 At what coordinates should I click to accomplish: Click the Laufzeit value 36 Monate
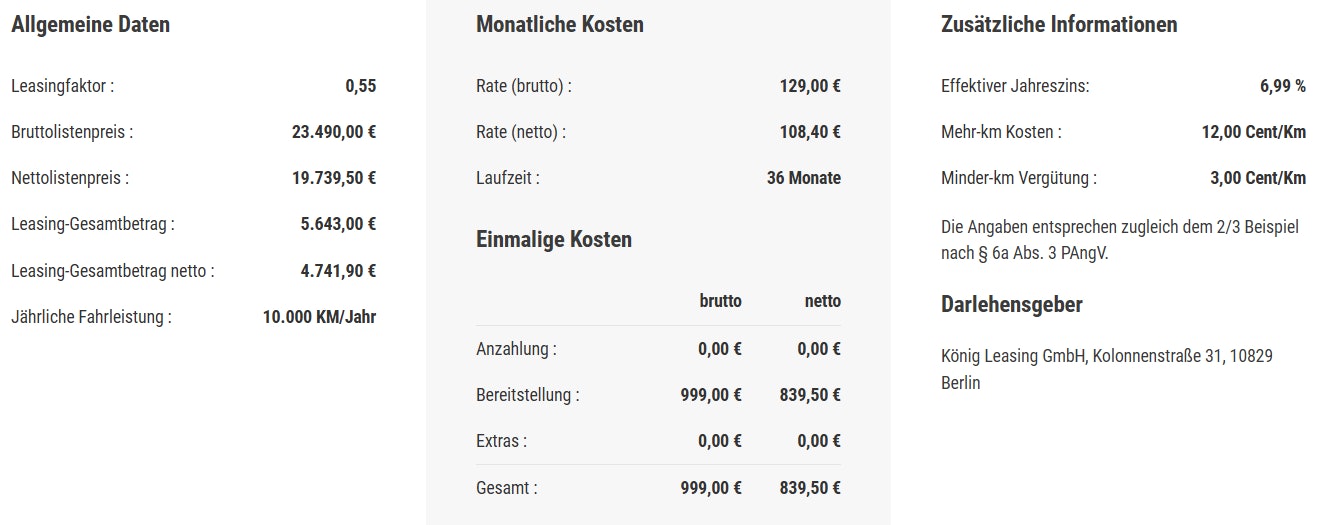803,179
